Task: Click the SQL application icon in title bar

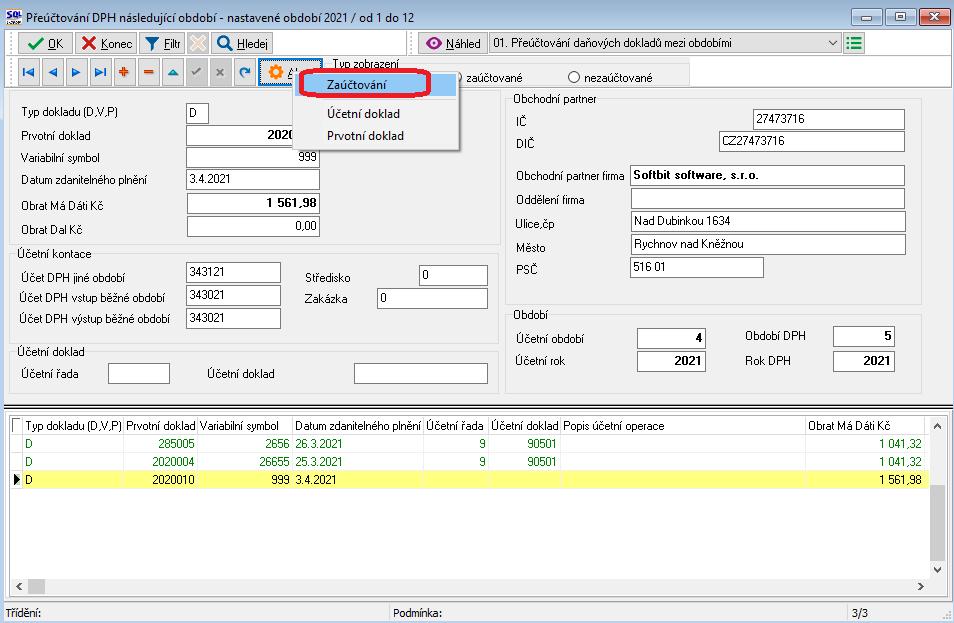Action: 13,16
